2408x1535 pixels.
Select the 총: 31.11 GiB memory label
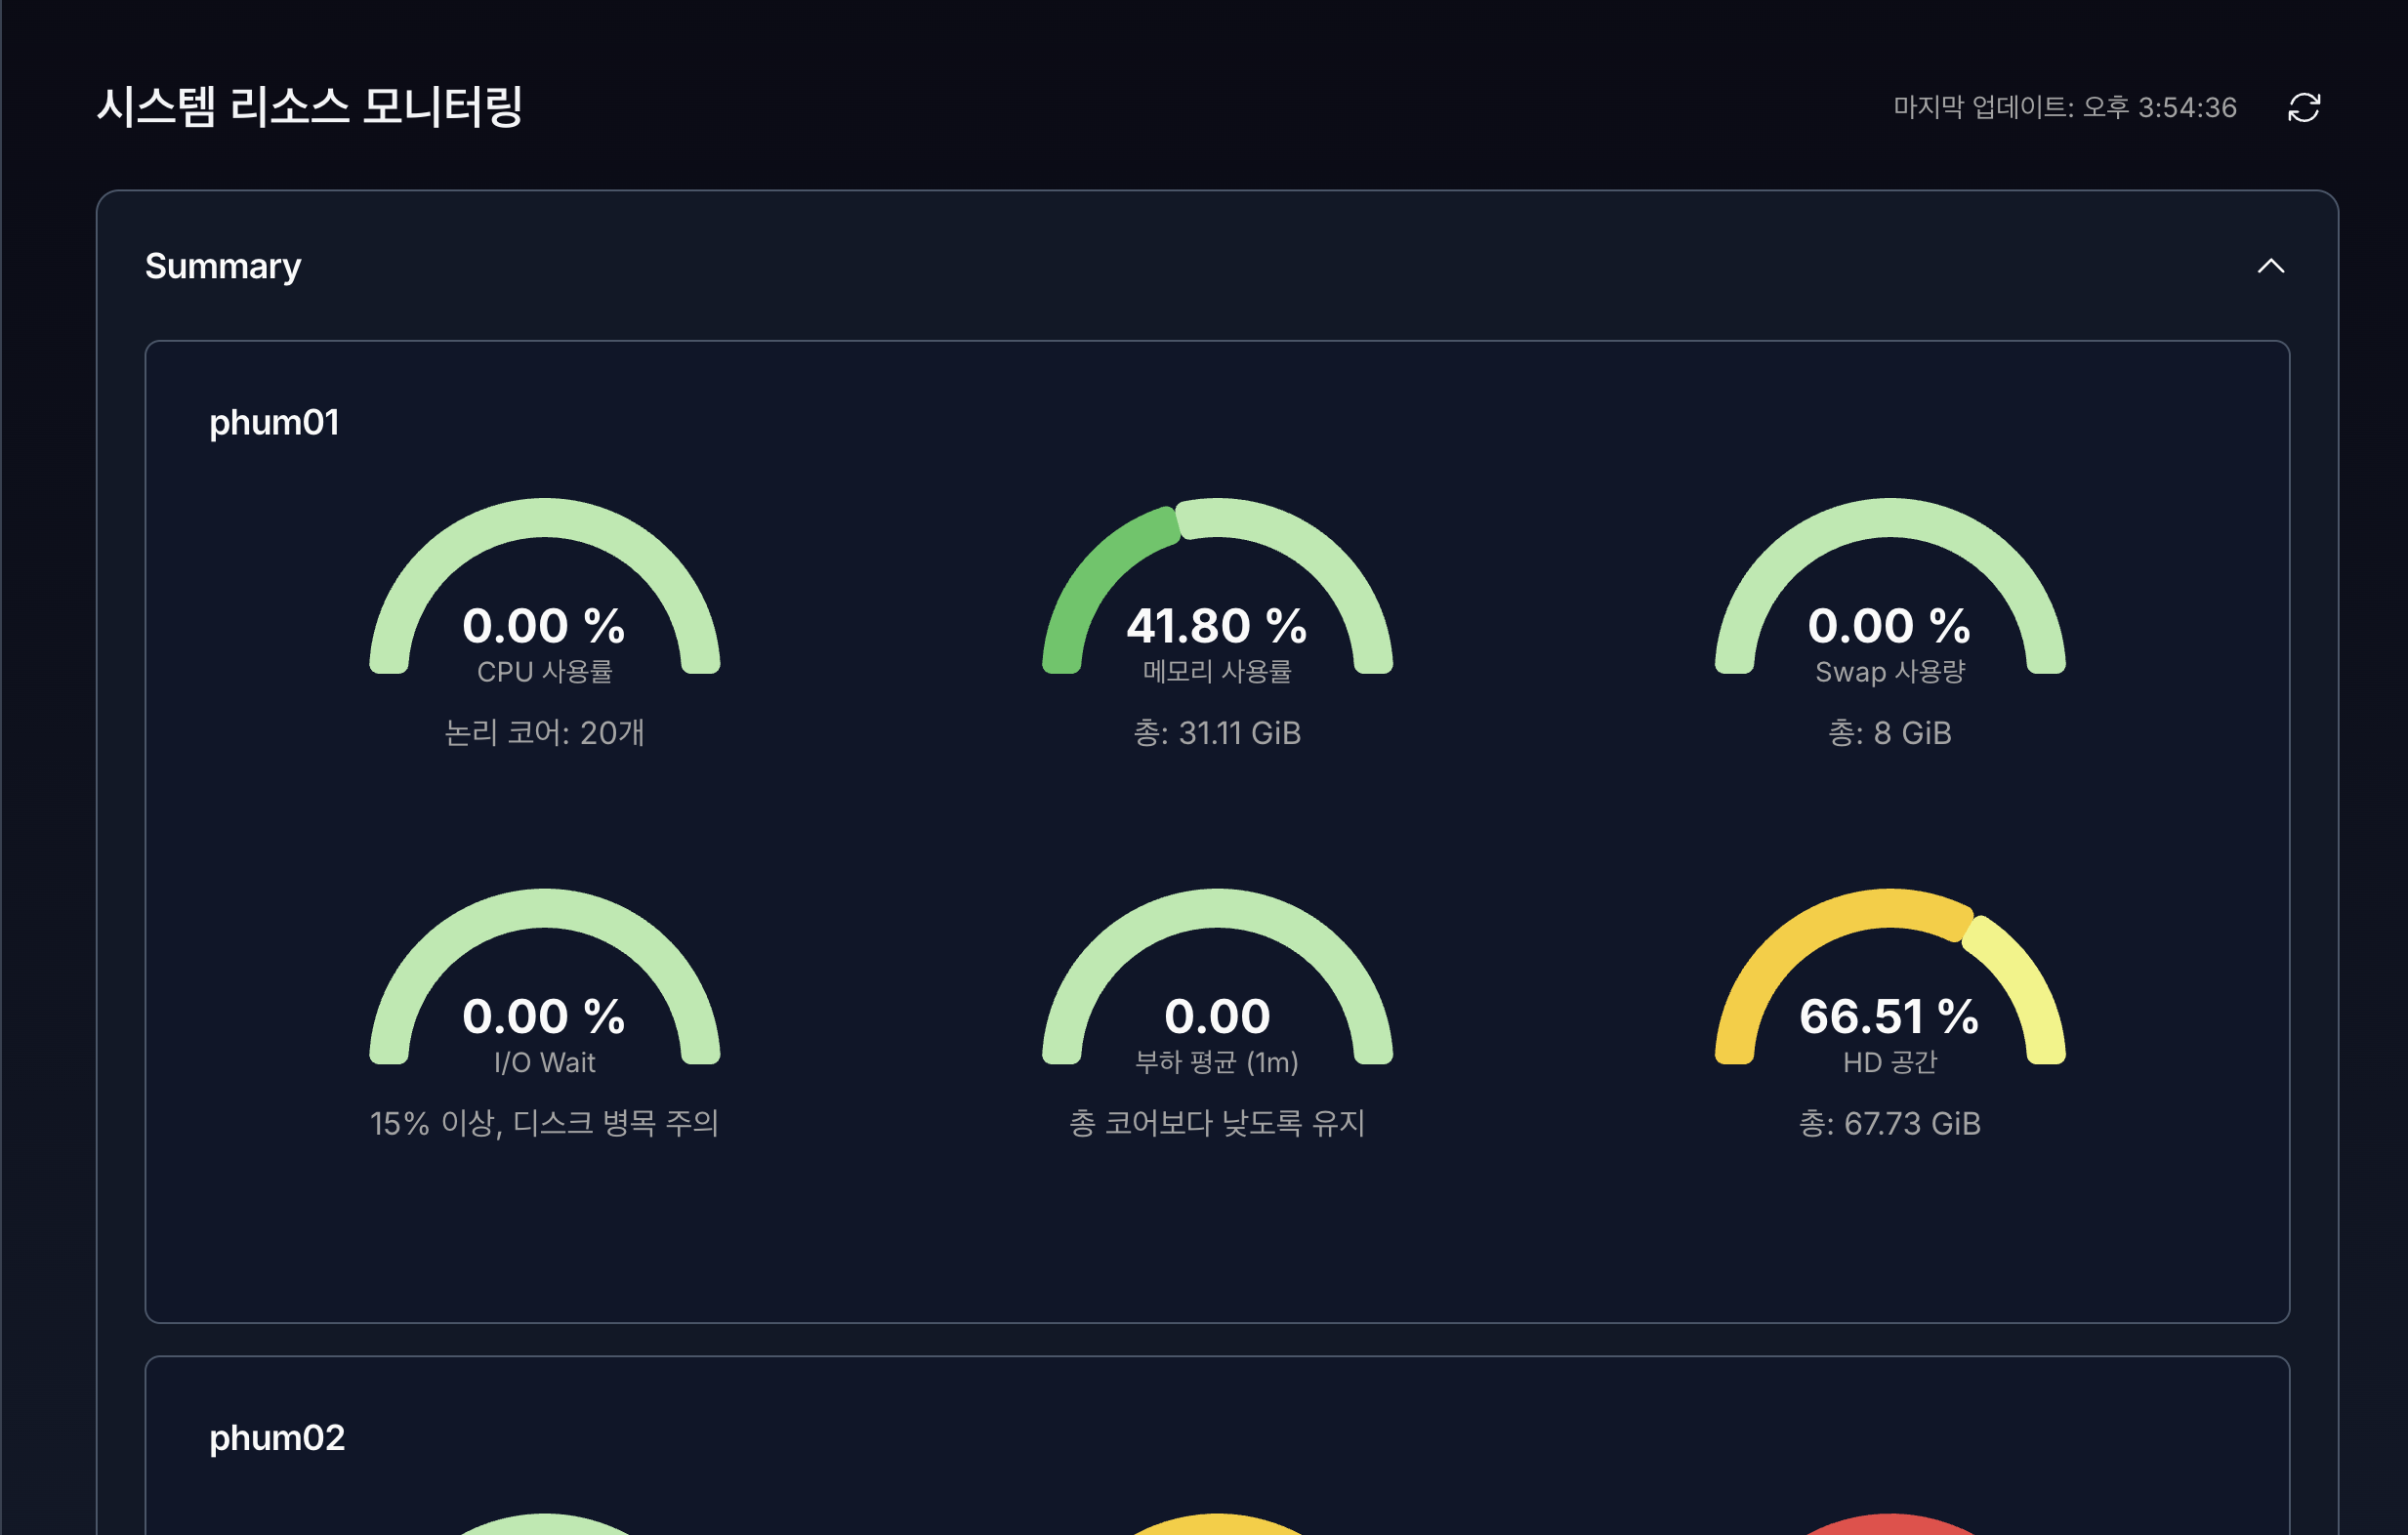point(1217,733)
